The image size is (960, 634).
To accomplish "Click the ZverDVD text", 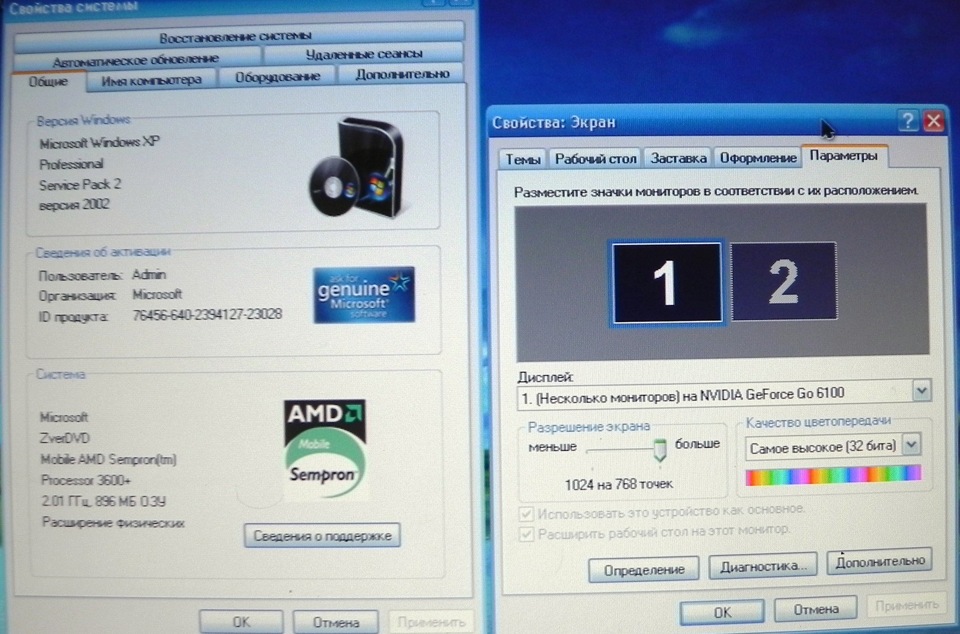I will [65, 438].
